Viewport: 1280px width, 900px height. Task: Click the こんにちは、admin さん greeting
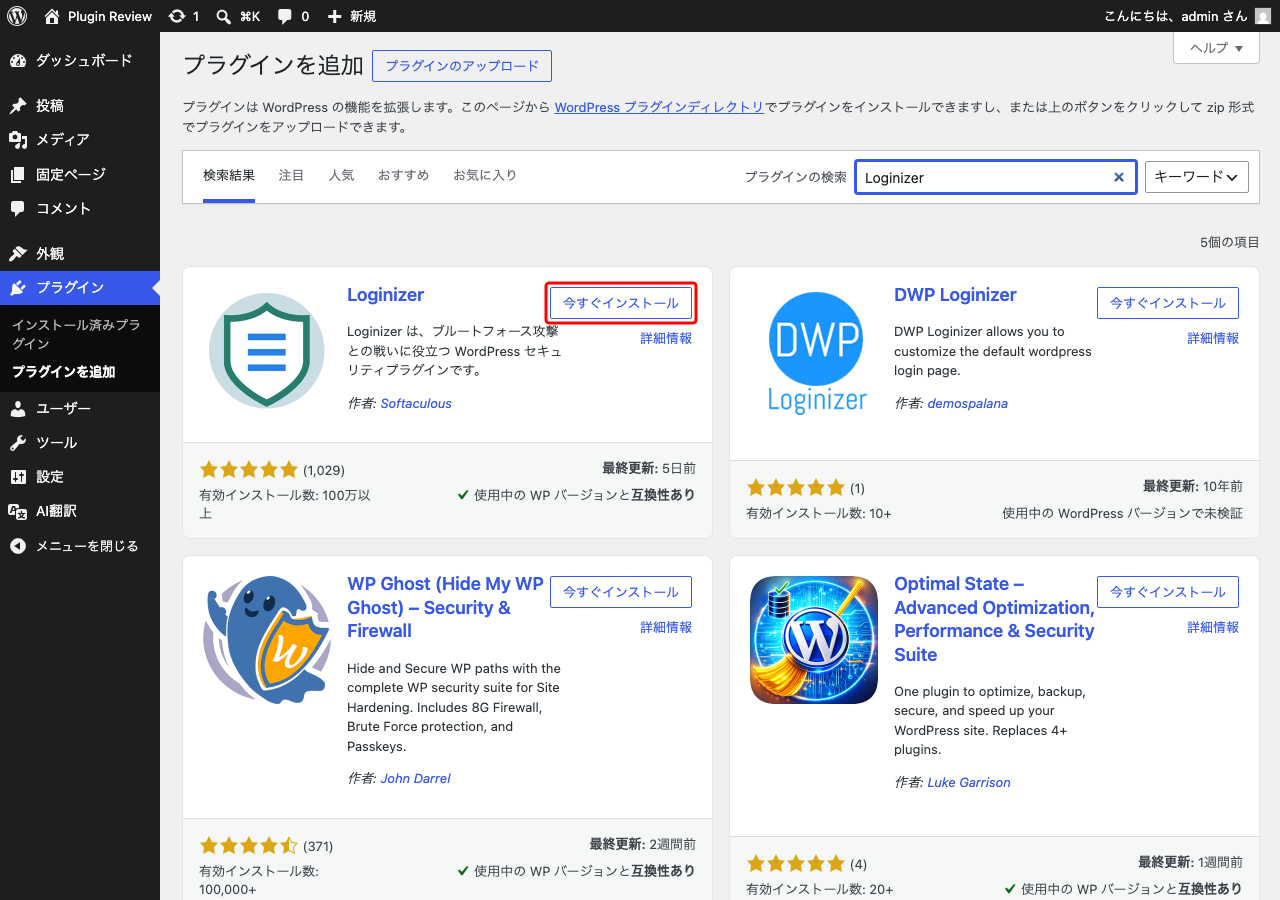1176,16
